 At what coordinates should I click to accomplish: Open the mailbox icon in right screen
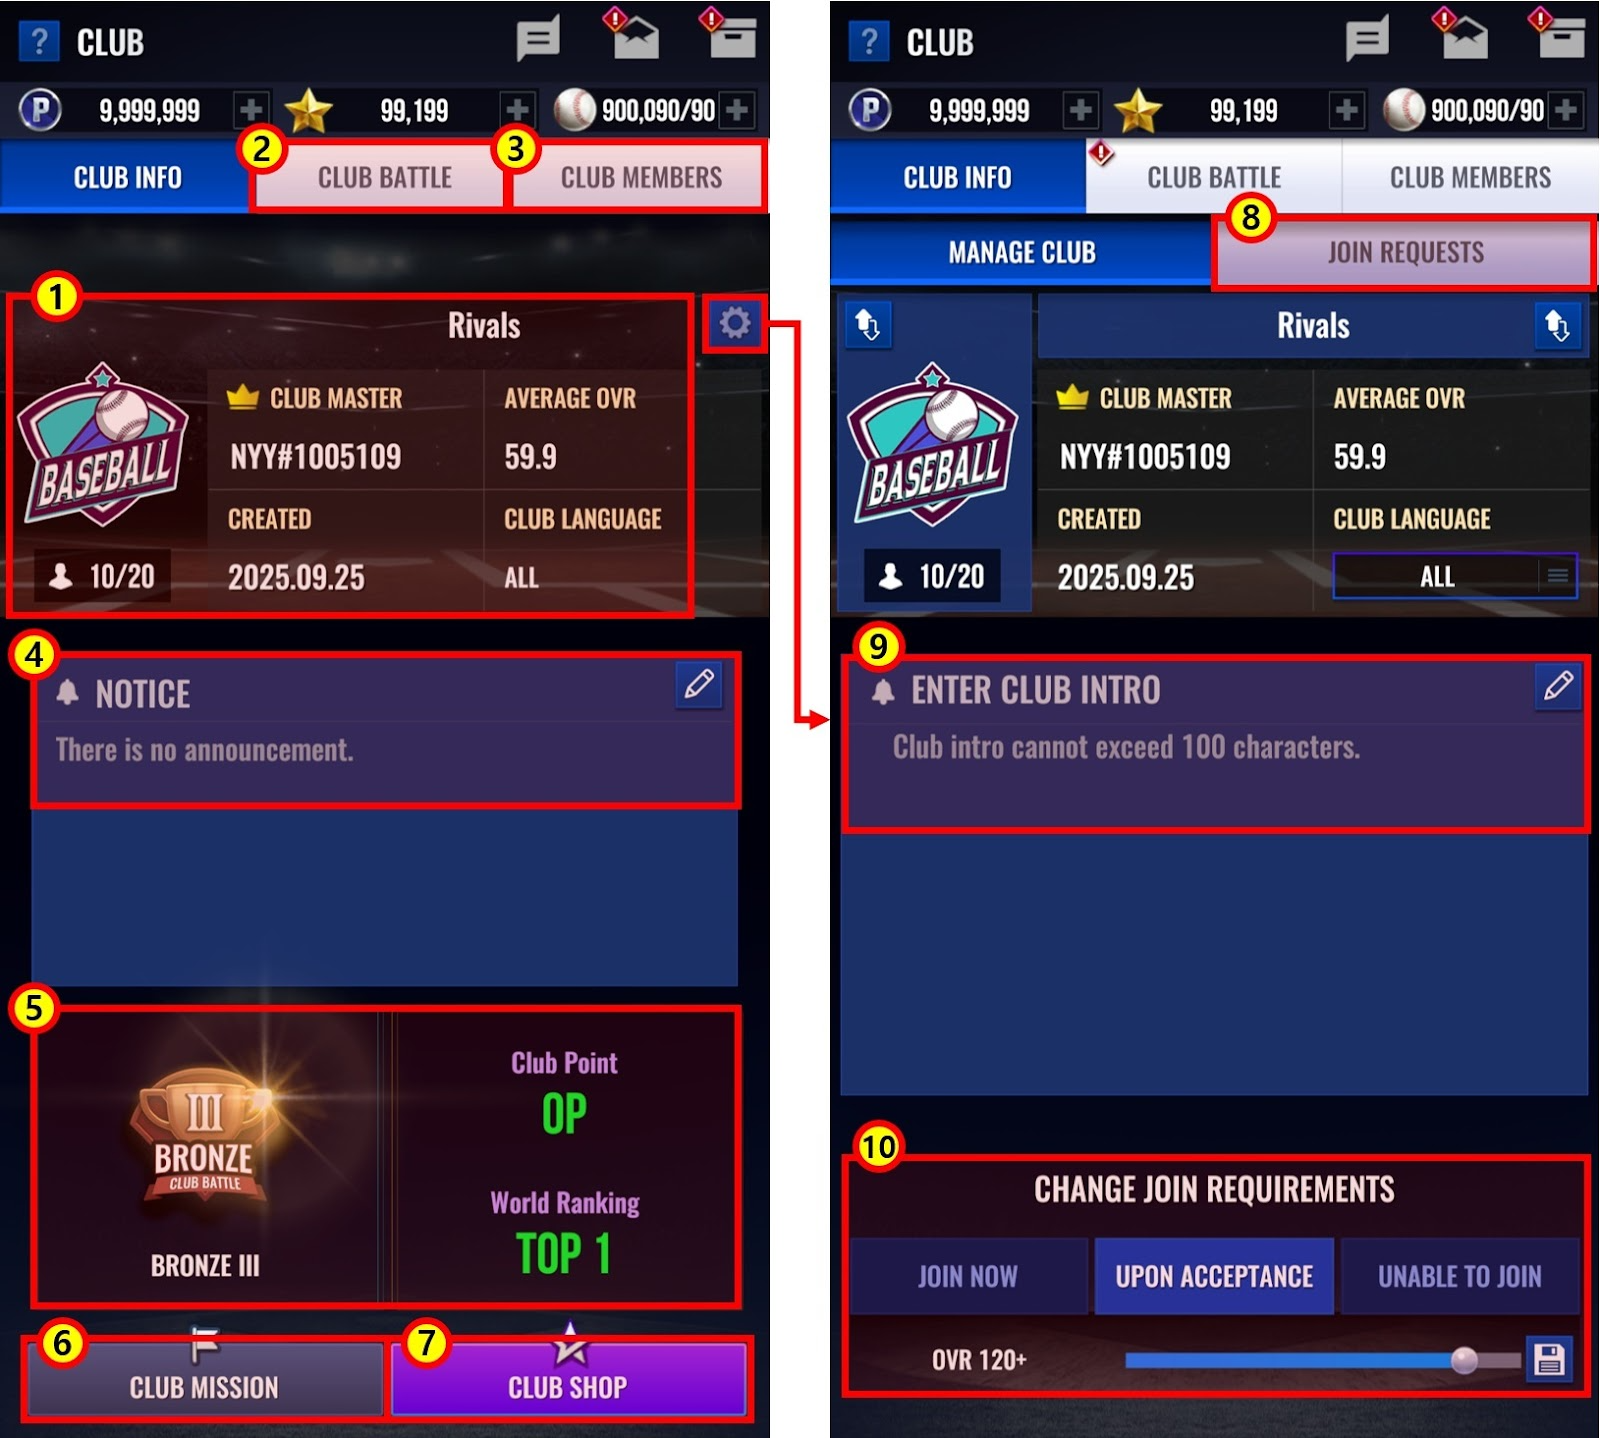1463,36
